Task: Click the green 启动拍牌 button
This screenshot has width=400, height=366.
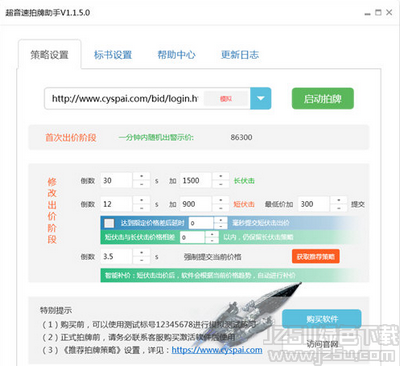Action: coord(323,98)
